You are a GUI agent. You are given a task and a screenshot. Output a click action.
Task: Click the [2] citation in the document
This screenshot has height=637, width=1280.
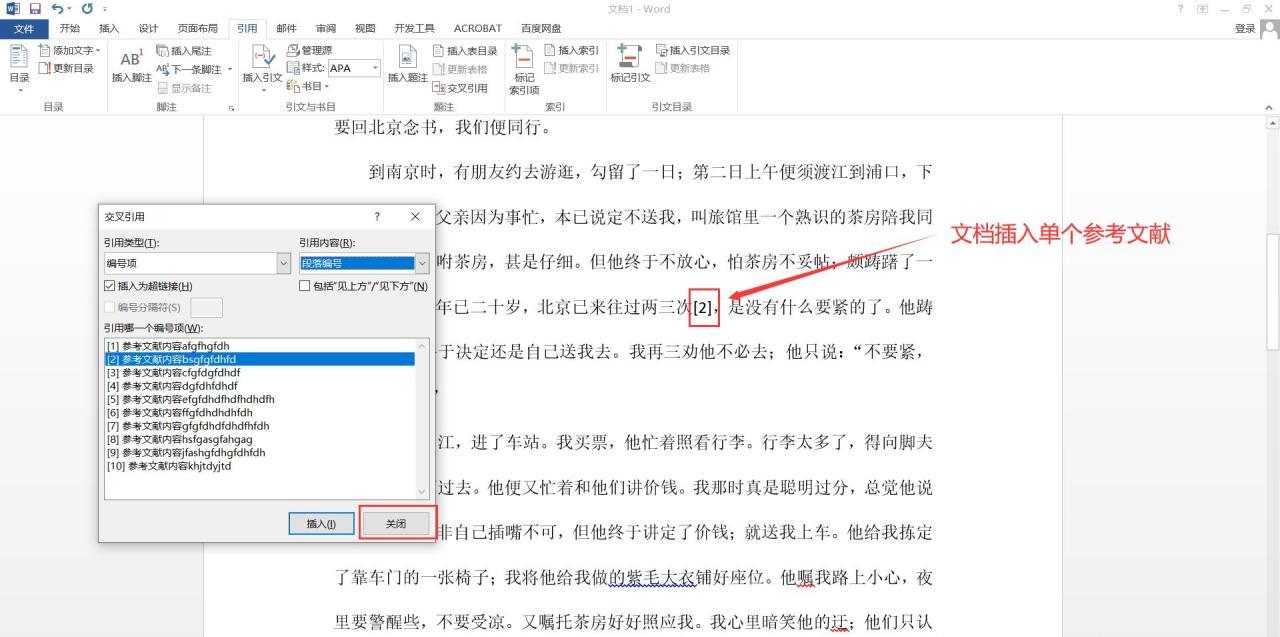tap(703, 308)
